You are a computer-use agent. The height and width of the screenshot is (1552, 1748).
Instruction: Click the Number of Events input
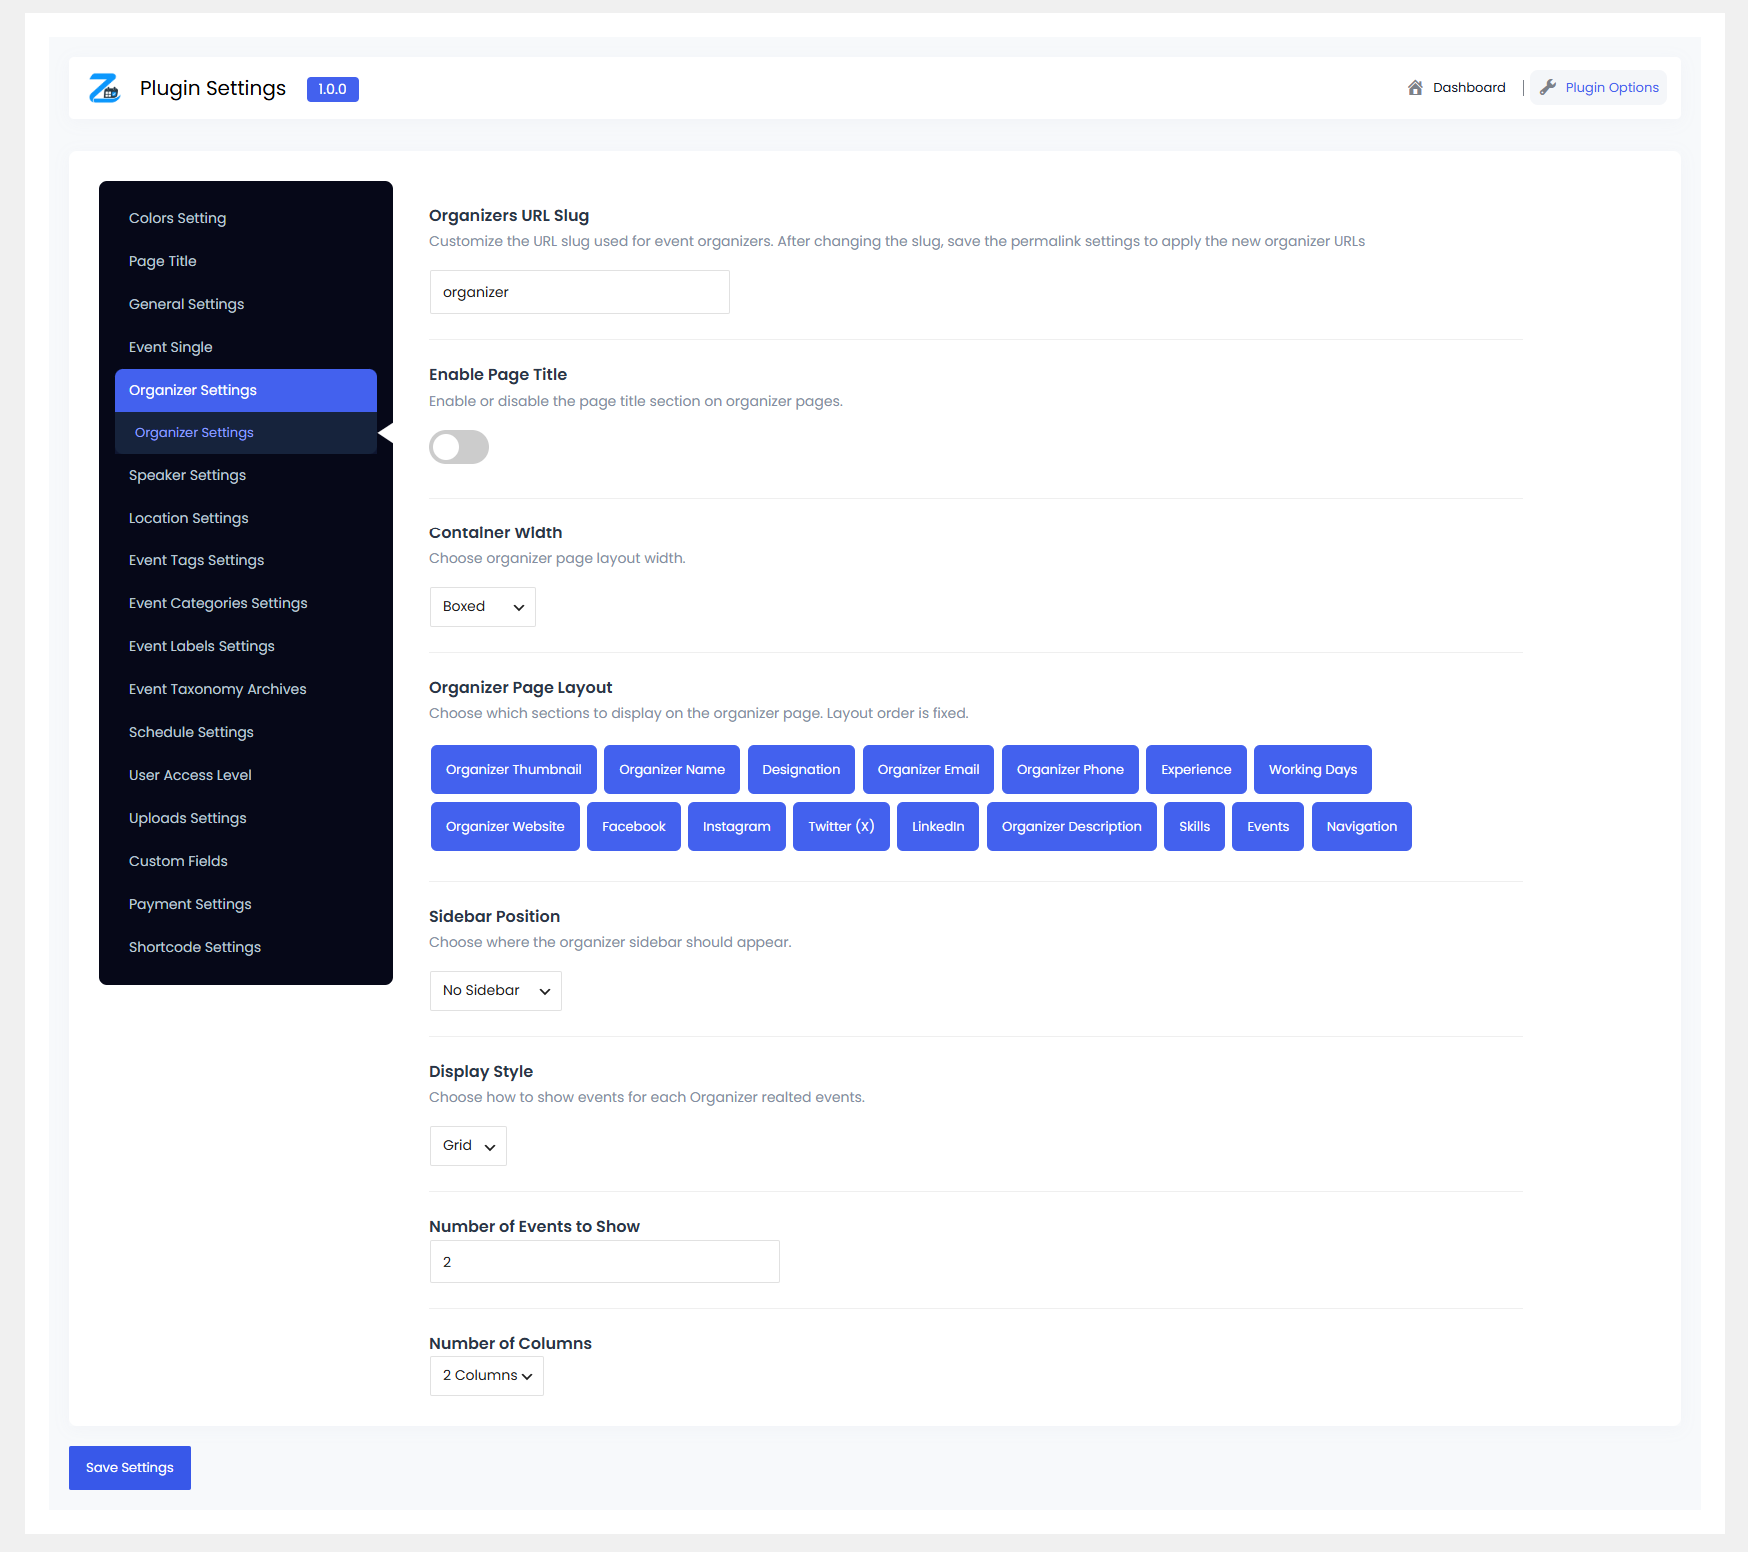[x=605, y=1262]
